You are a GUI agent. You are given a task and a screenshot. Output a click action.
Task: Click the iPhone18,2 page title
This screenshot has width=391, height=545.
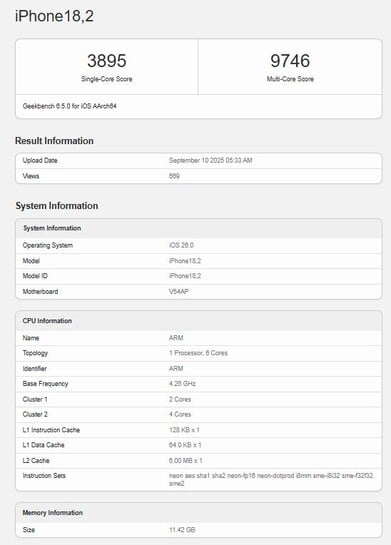pyautogui.click(x=54, y=16)
